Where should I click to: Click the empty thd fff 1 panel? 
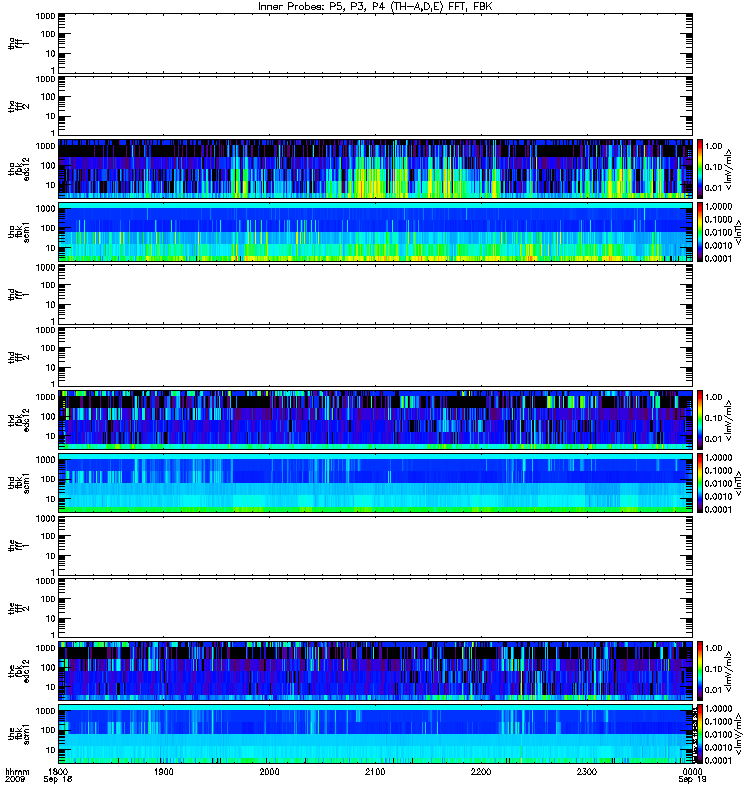tap(376, 294)
